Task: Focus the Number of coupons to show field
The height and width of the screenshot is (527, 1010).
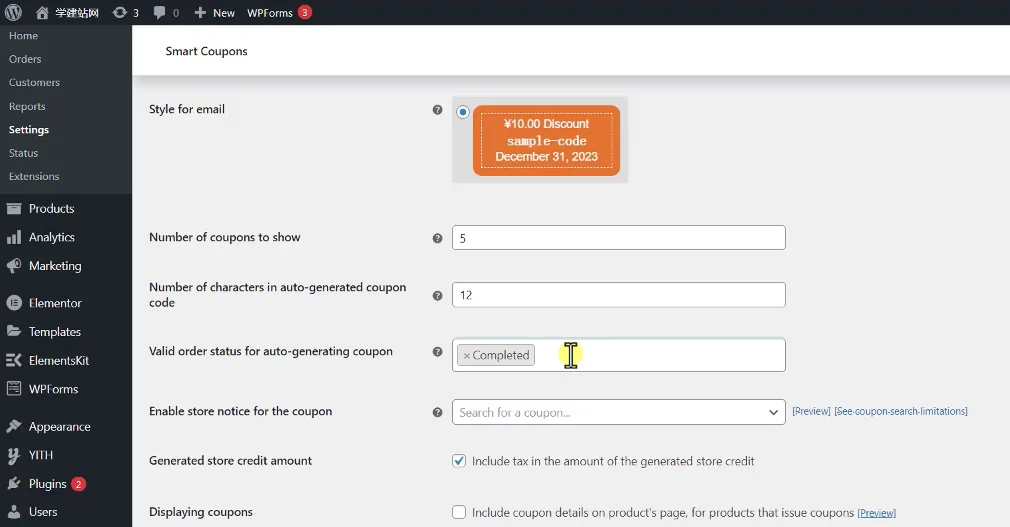Action: 618,238
